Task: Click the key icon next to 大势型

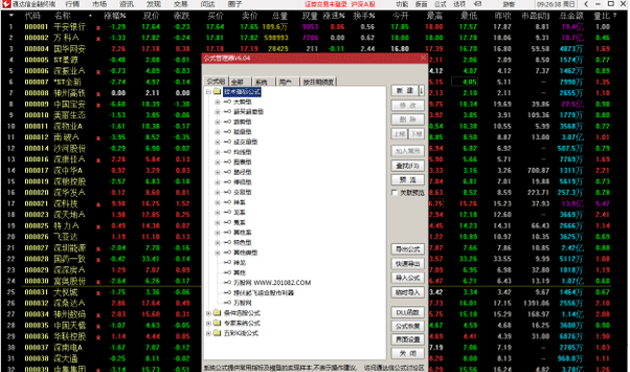Action: [227, 102]
